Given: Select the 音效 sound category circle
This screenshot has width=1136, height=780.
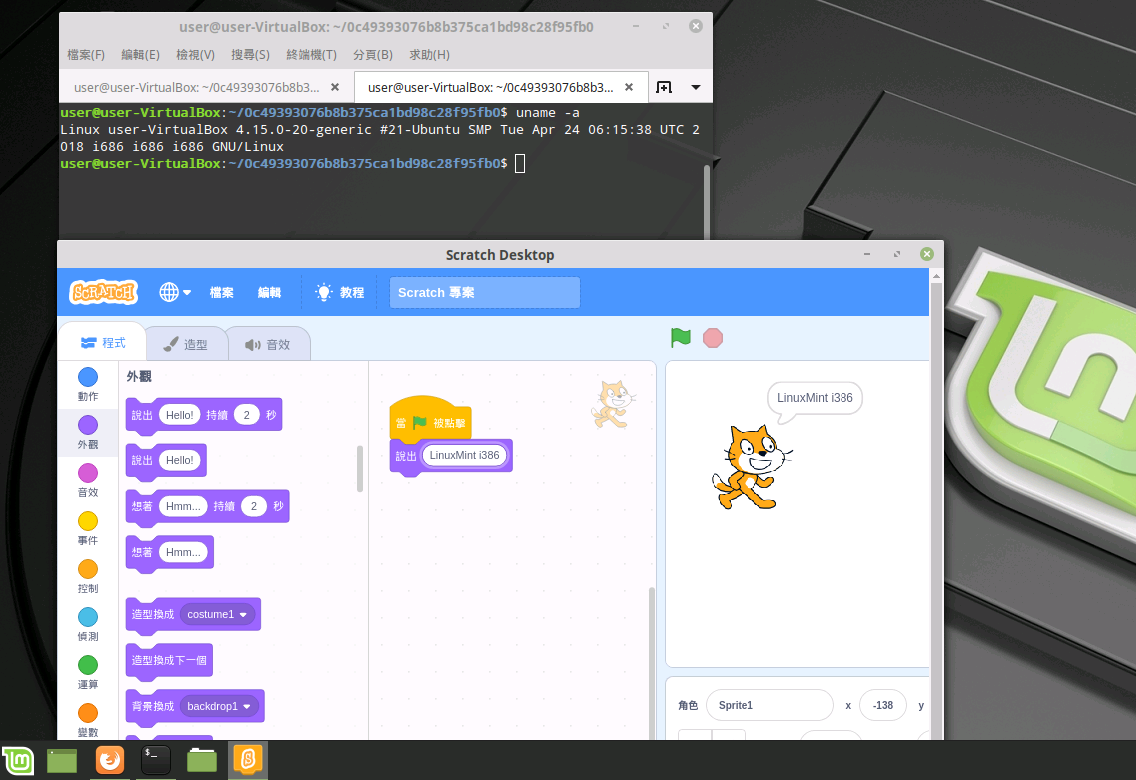Looking at the screenshot, I should pyautogui.click(x=88, y=473).
